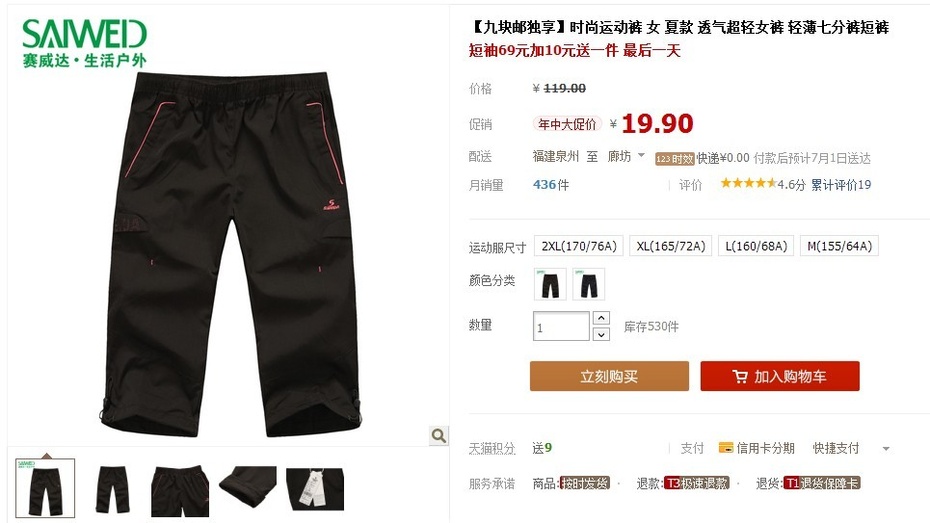Image resolution: width=930 pixels, height=523 pixels.
Task: Click the 立刻购买 buy now button
Action: [609, 376]
